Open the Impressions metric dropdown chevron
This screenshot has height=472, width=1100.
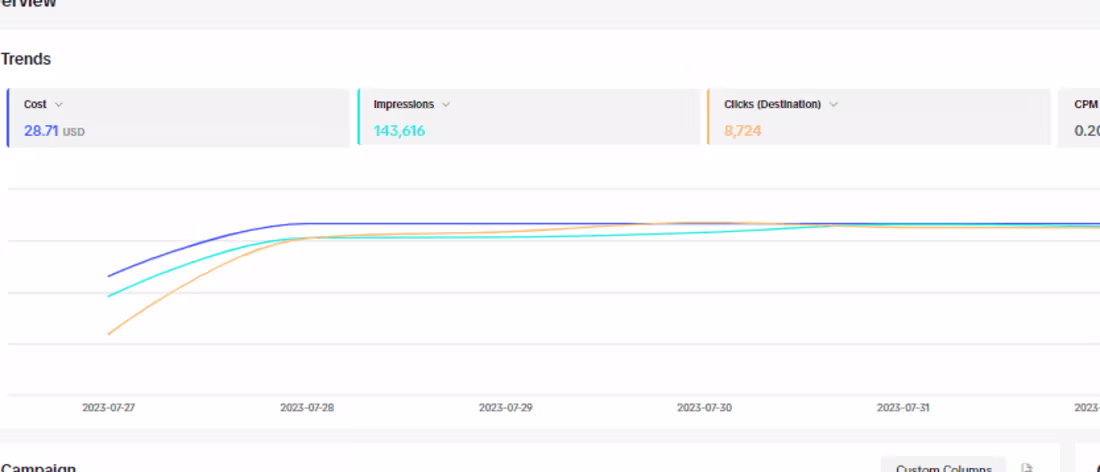pyautogui.click(x=446, y=104)
